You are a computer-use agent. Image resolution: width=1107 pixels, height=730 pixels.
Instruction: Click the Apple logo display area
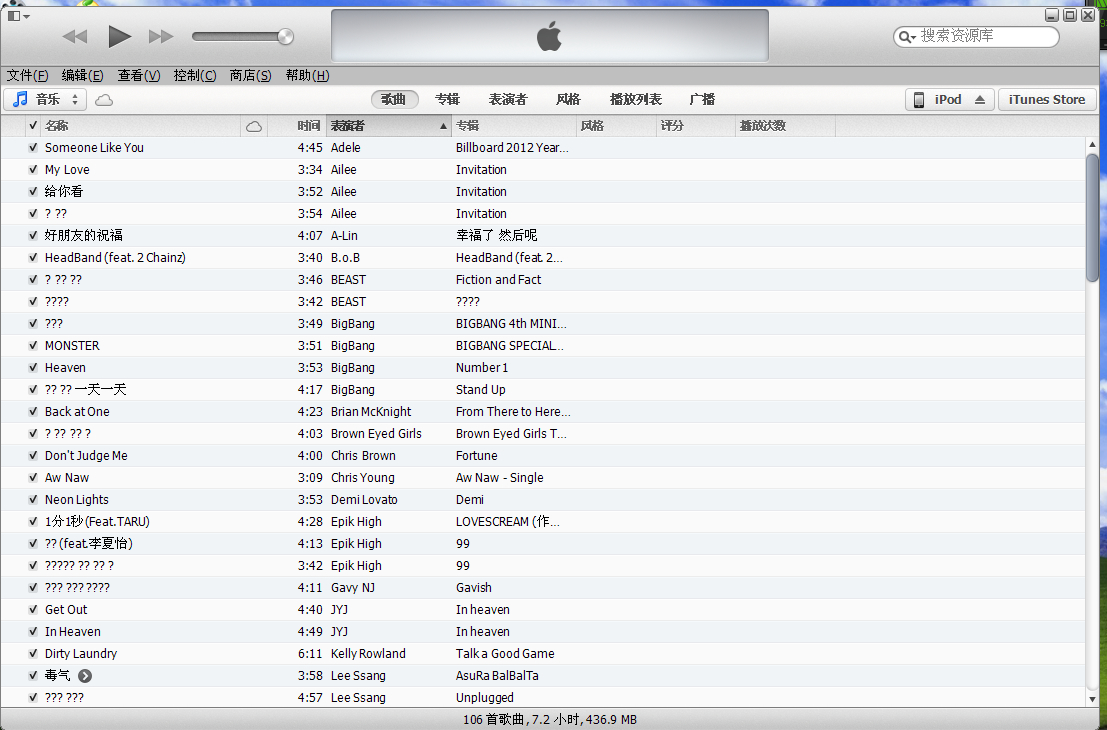pyautogui.click(x=549, y=35)
